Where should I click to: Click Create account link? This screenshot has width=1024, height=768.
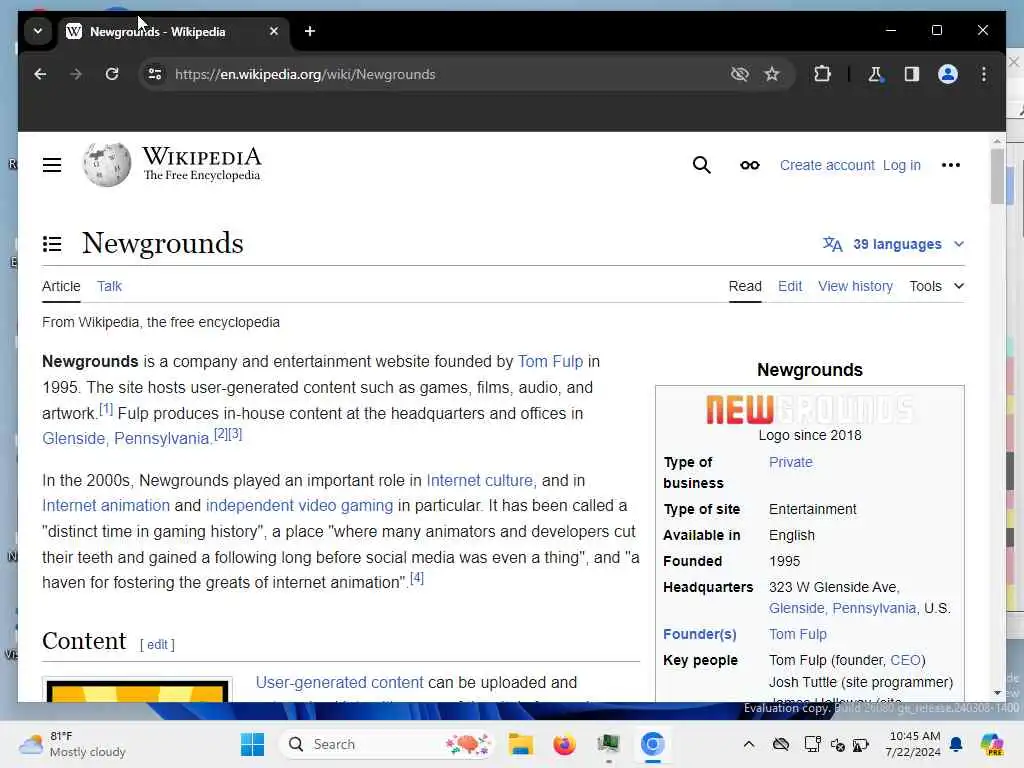pyautogui.click(x=827, y=165)
